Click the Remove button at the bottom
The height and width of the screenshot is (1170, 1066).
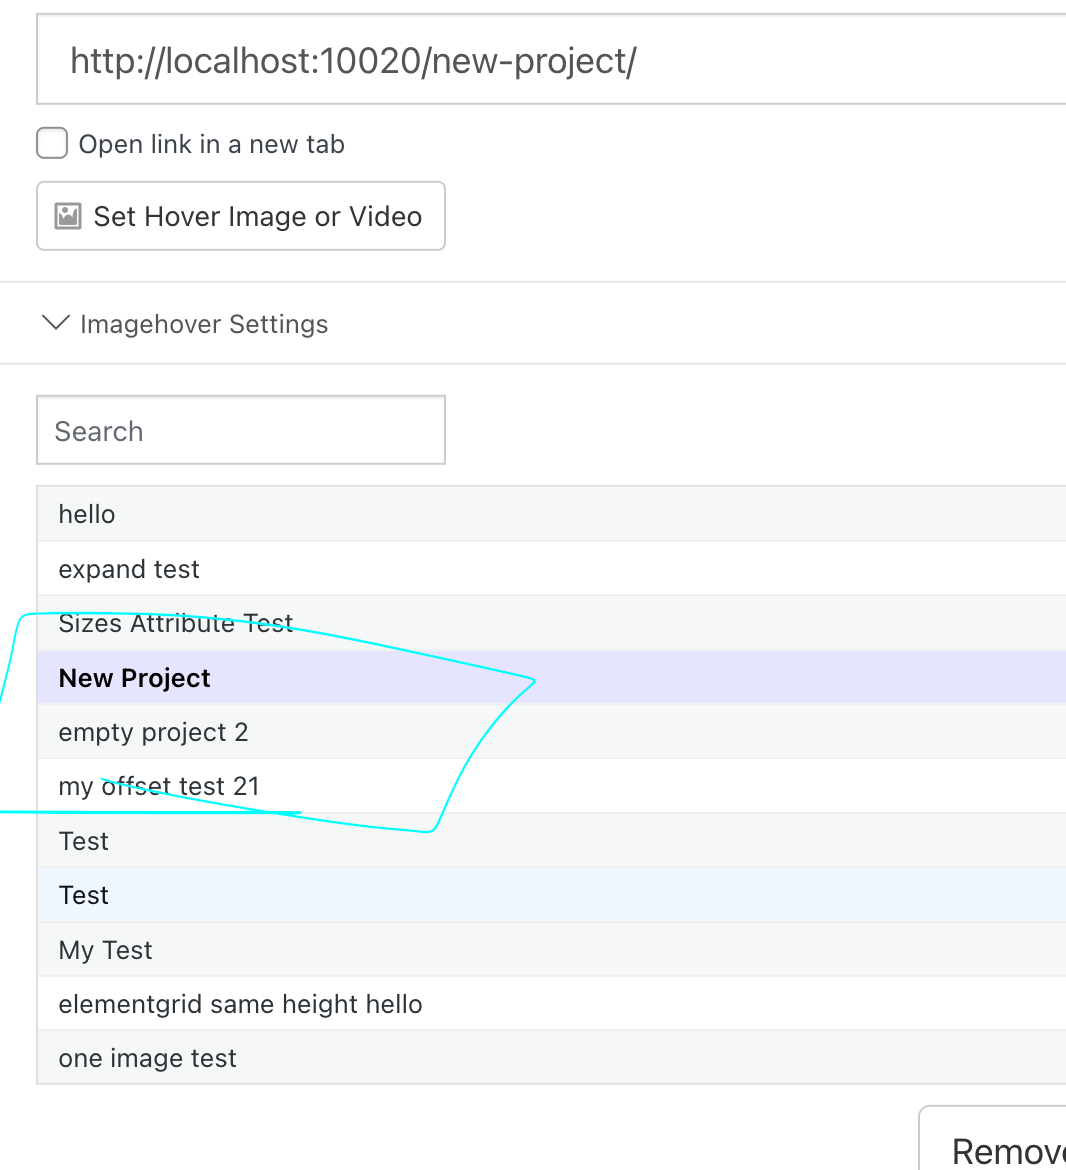1010,1150
